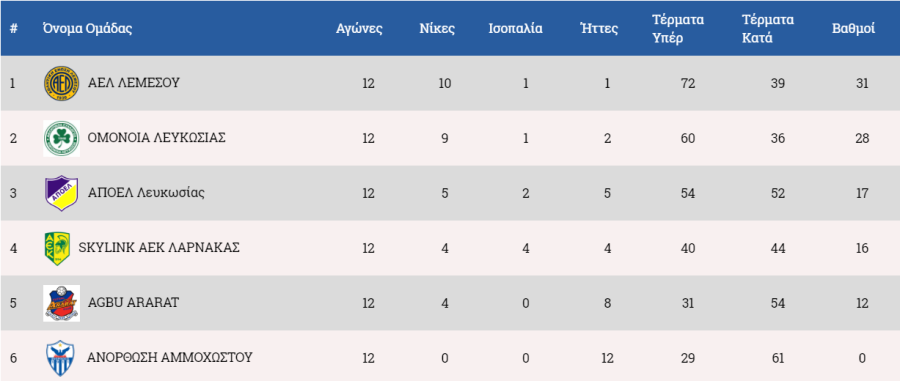
Task: Click the Αγώνες column header
Action: (359, 29)
